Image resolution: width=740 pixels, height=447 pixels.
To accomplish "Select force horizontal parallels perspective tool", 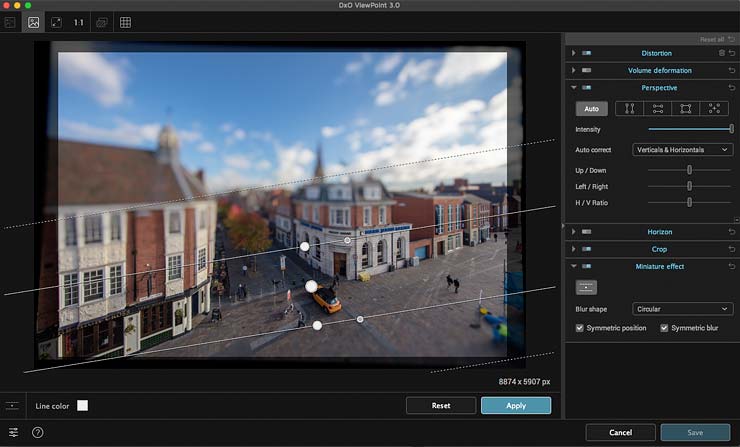I will (658, 109).
